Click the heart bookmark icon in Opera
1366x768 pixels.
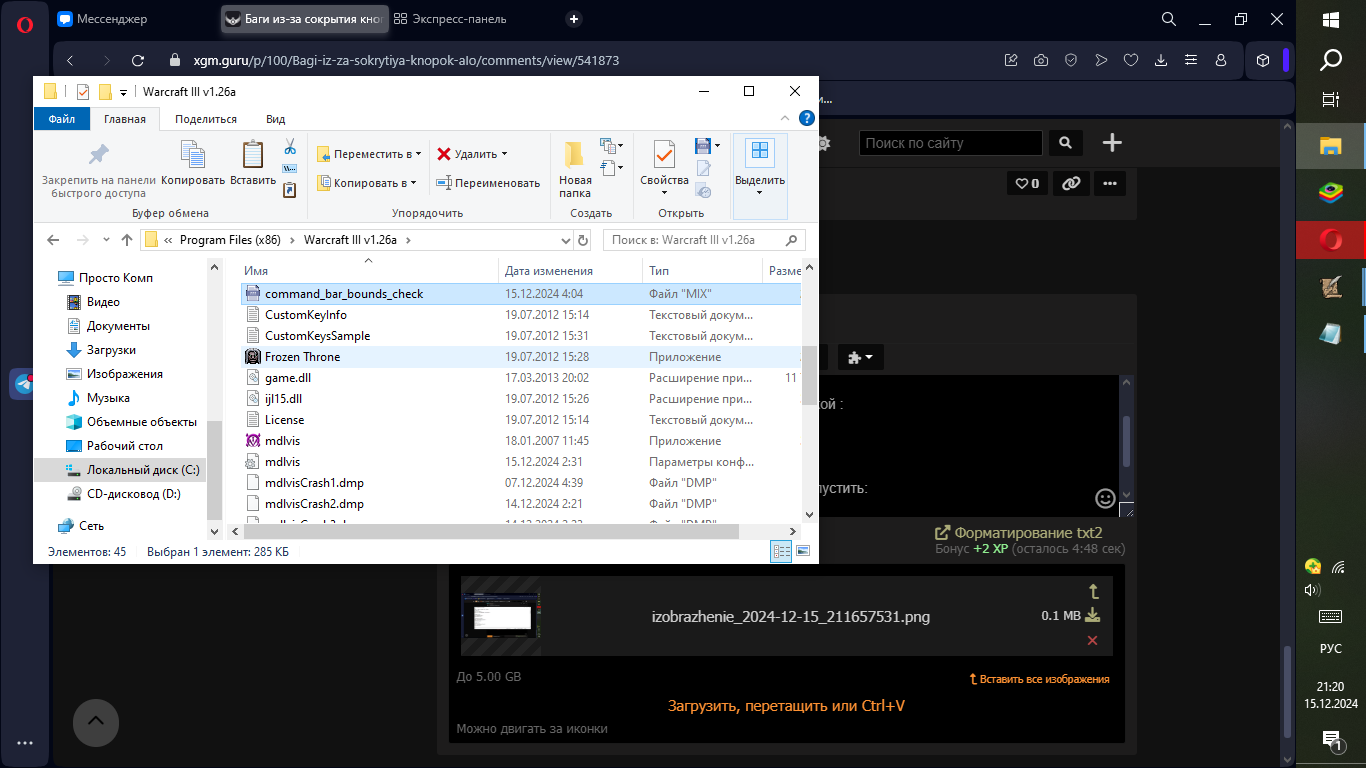click(x=1131, y=60)
